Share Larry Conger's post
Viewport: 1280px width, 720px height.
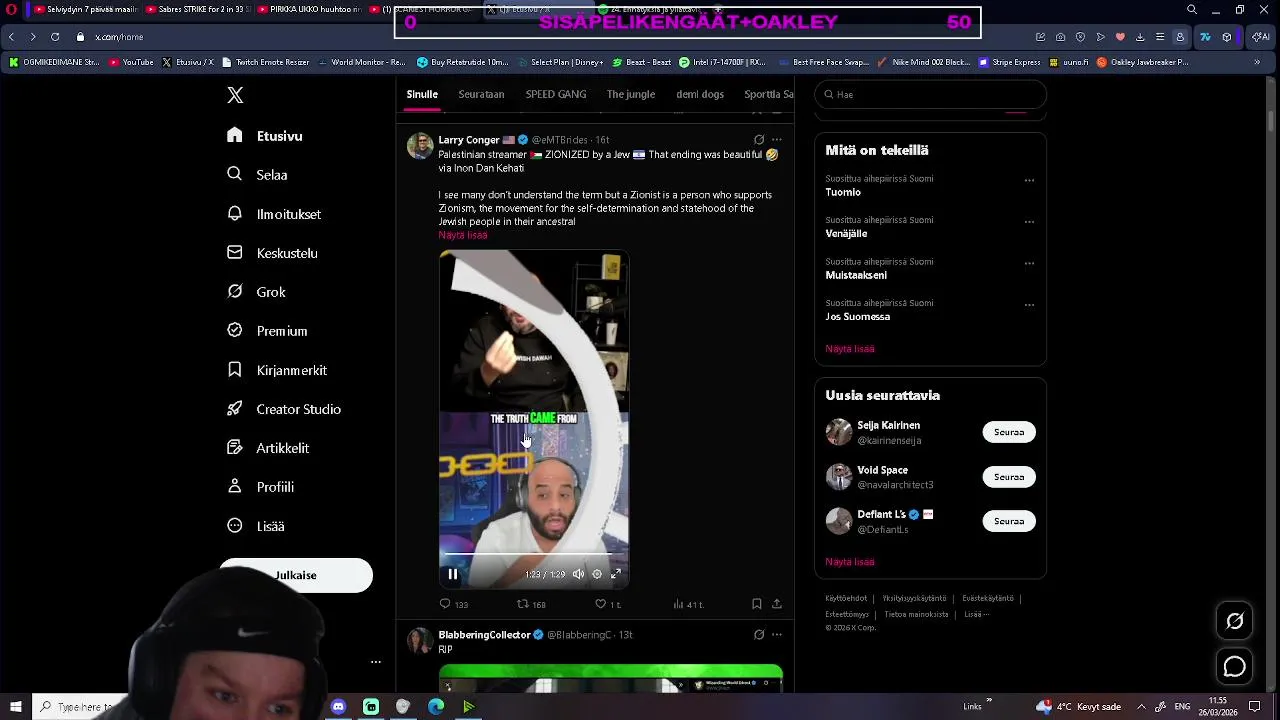(777, 604)
